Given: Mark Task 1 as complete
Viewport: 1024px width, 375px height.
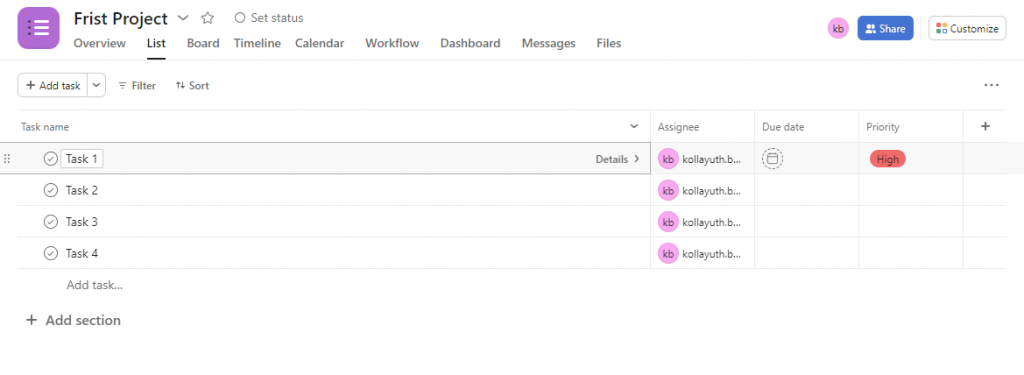Looking at the screenshot, I should pos(50,159).
